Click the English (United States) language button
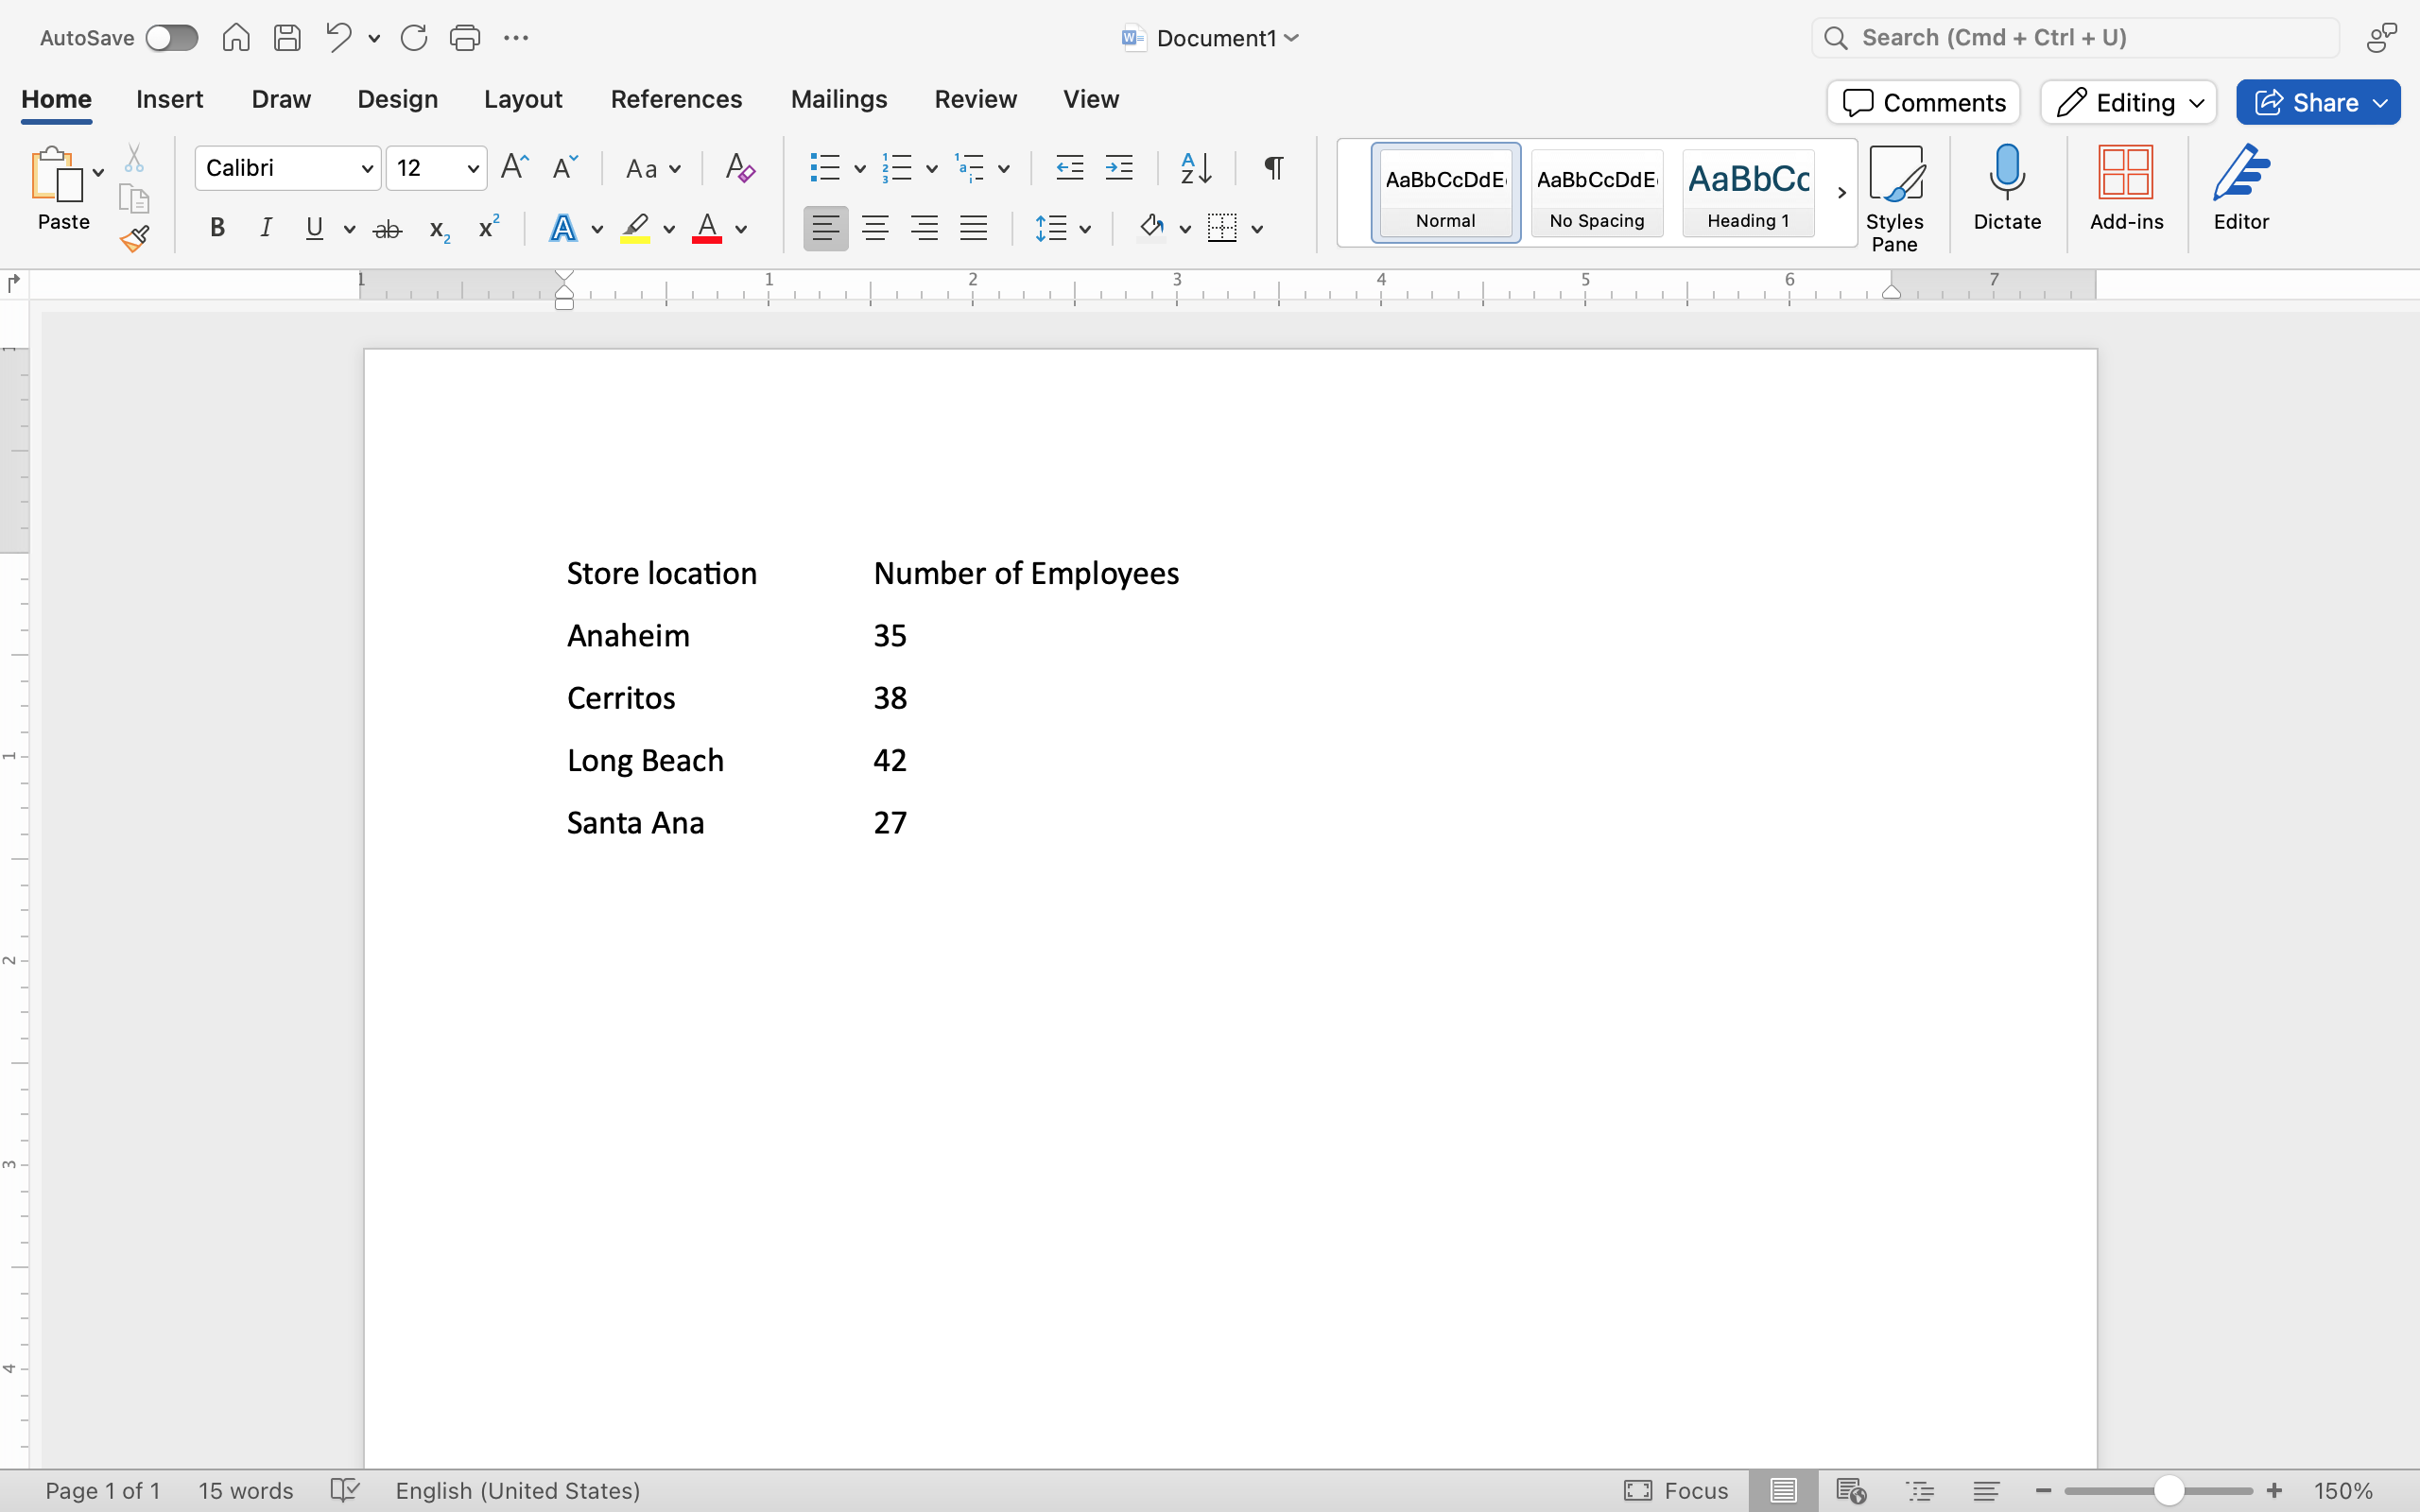 tap(517, 1490)
